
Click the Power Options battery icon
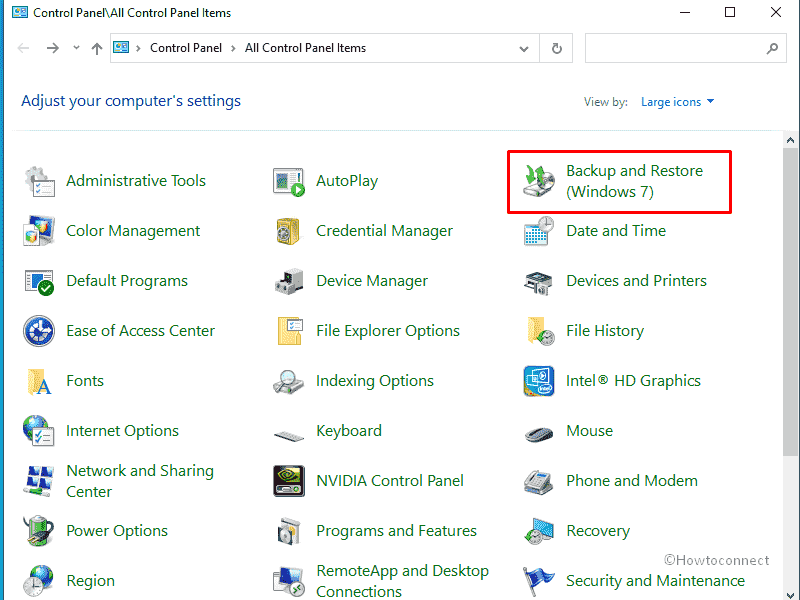(x=39, y=531)
